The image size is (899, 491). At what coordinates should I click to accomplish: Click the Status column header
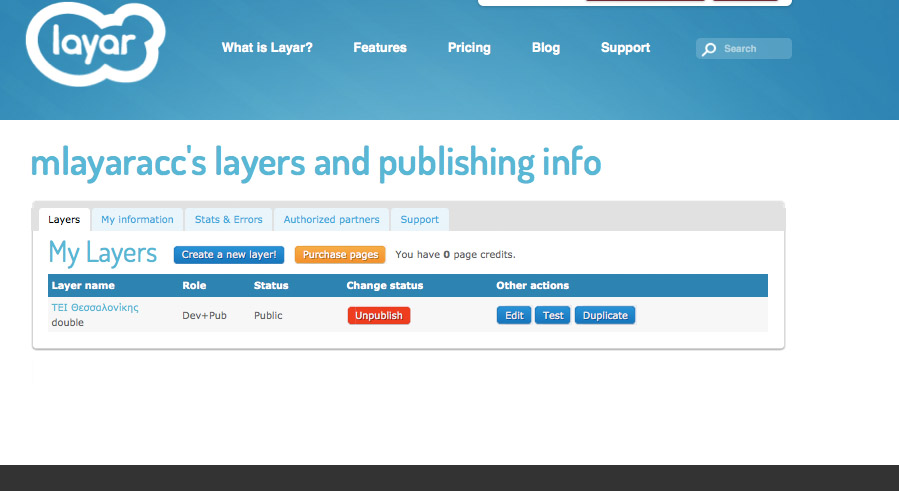[271, 286]
